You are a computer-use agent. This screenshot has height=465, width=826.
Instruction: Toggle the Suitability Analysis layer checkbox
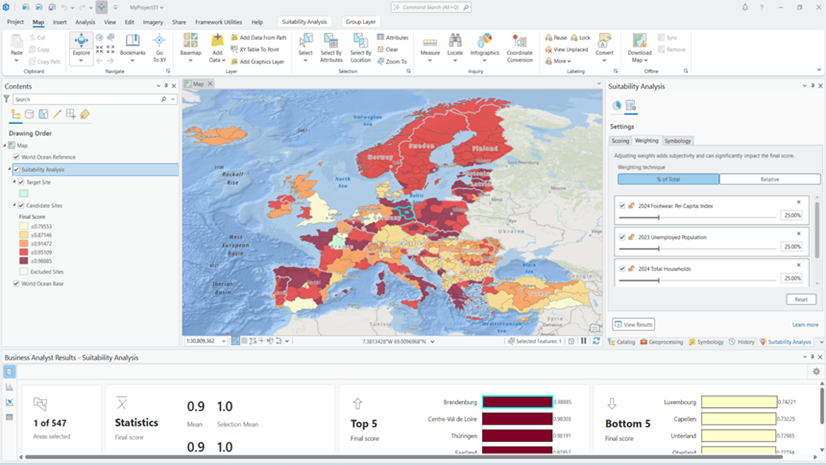[16, 170]
